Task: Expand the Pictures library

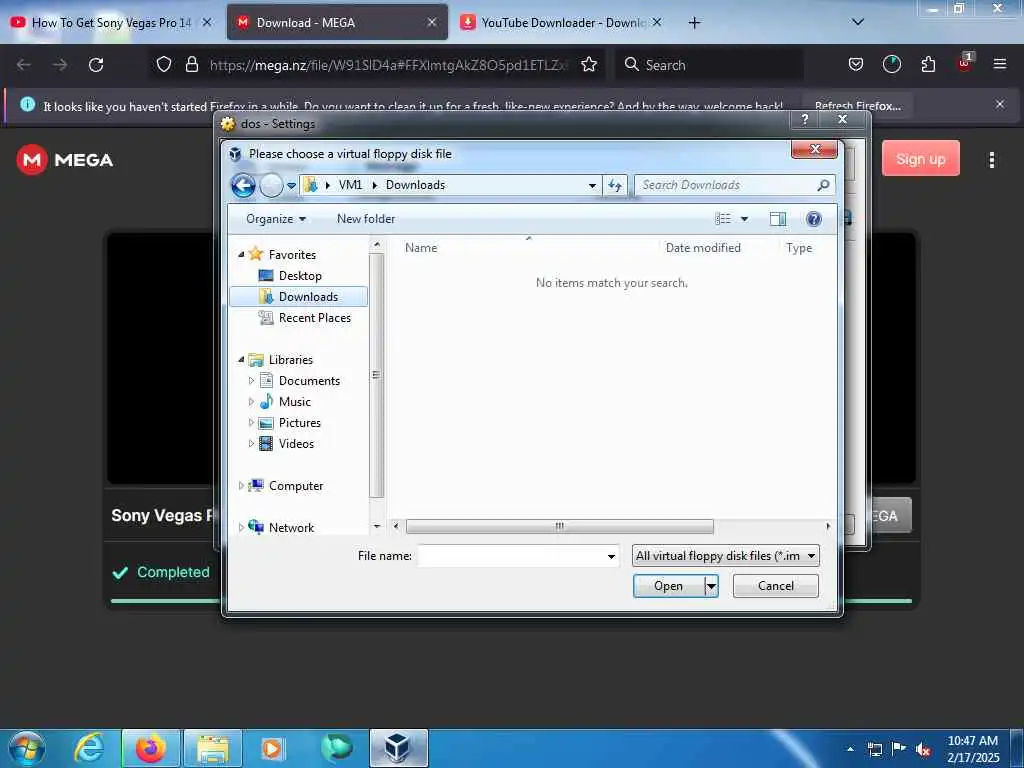Action: click(x=251, y=423)
